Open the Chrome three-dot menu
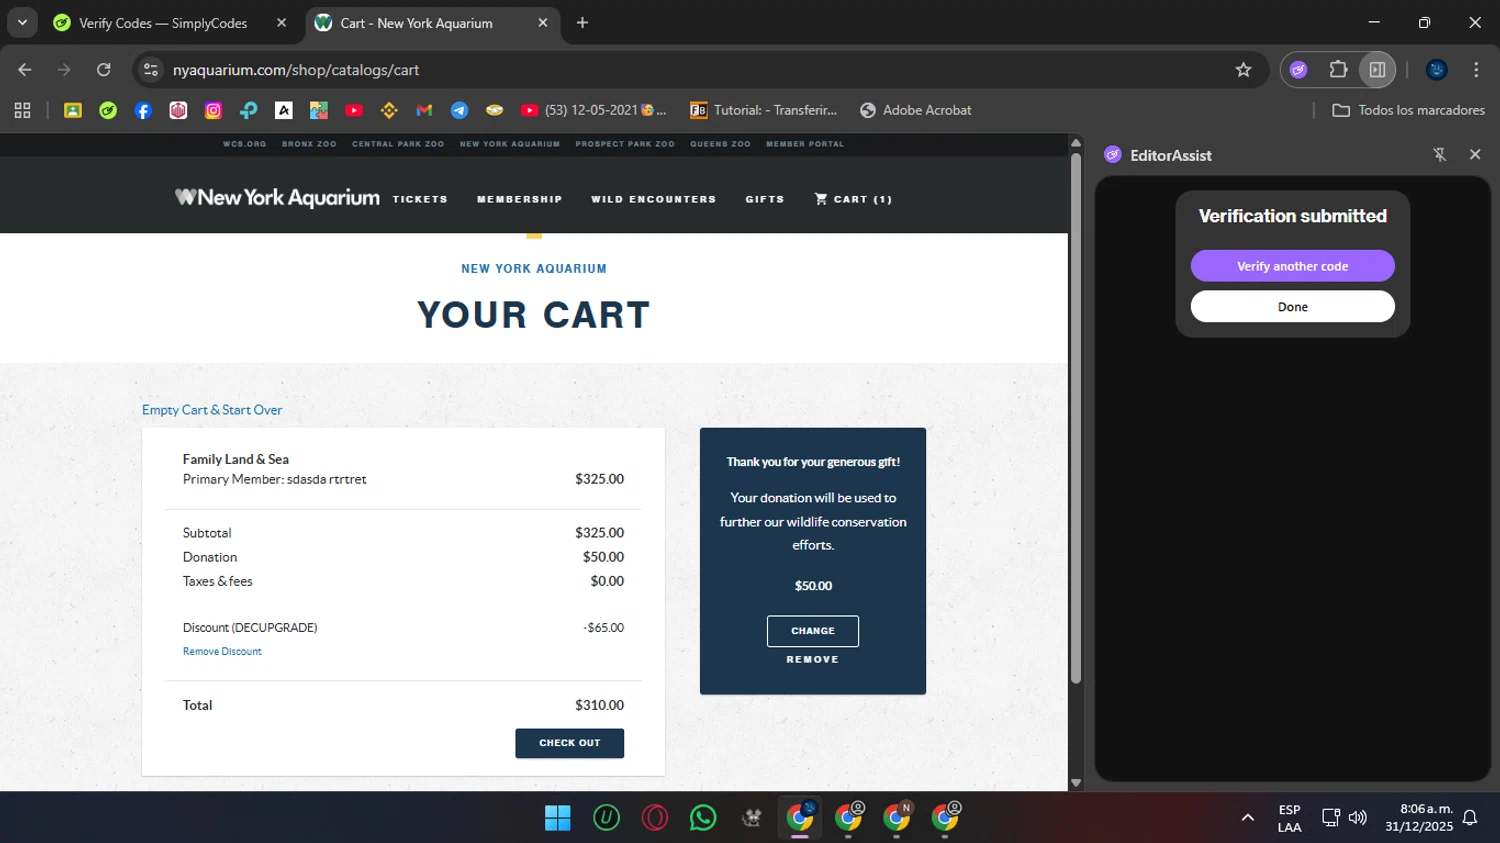Screen dimensions: 1500x843 pyautogui.click(x=1476, y=70)
